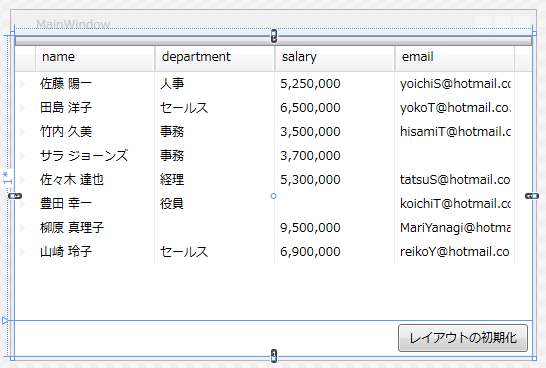Expand the row for 田島 洋子
546x368 pixels.
point(22,108)
